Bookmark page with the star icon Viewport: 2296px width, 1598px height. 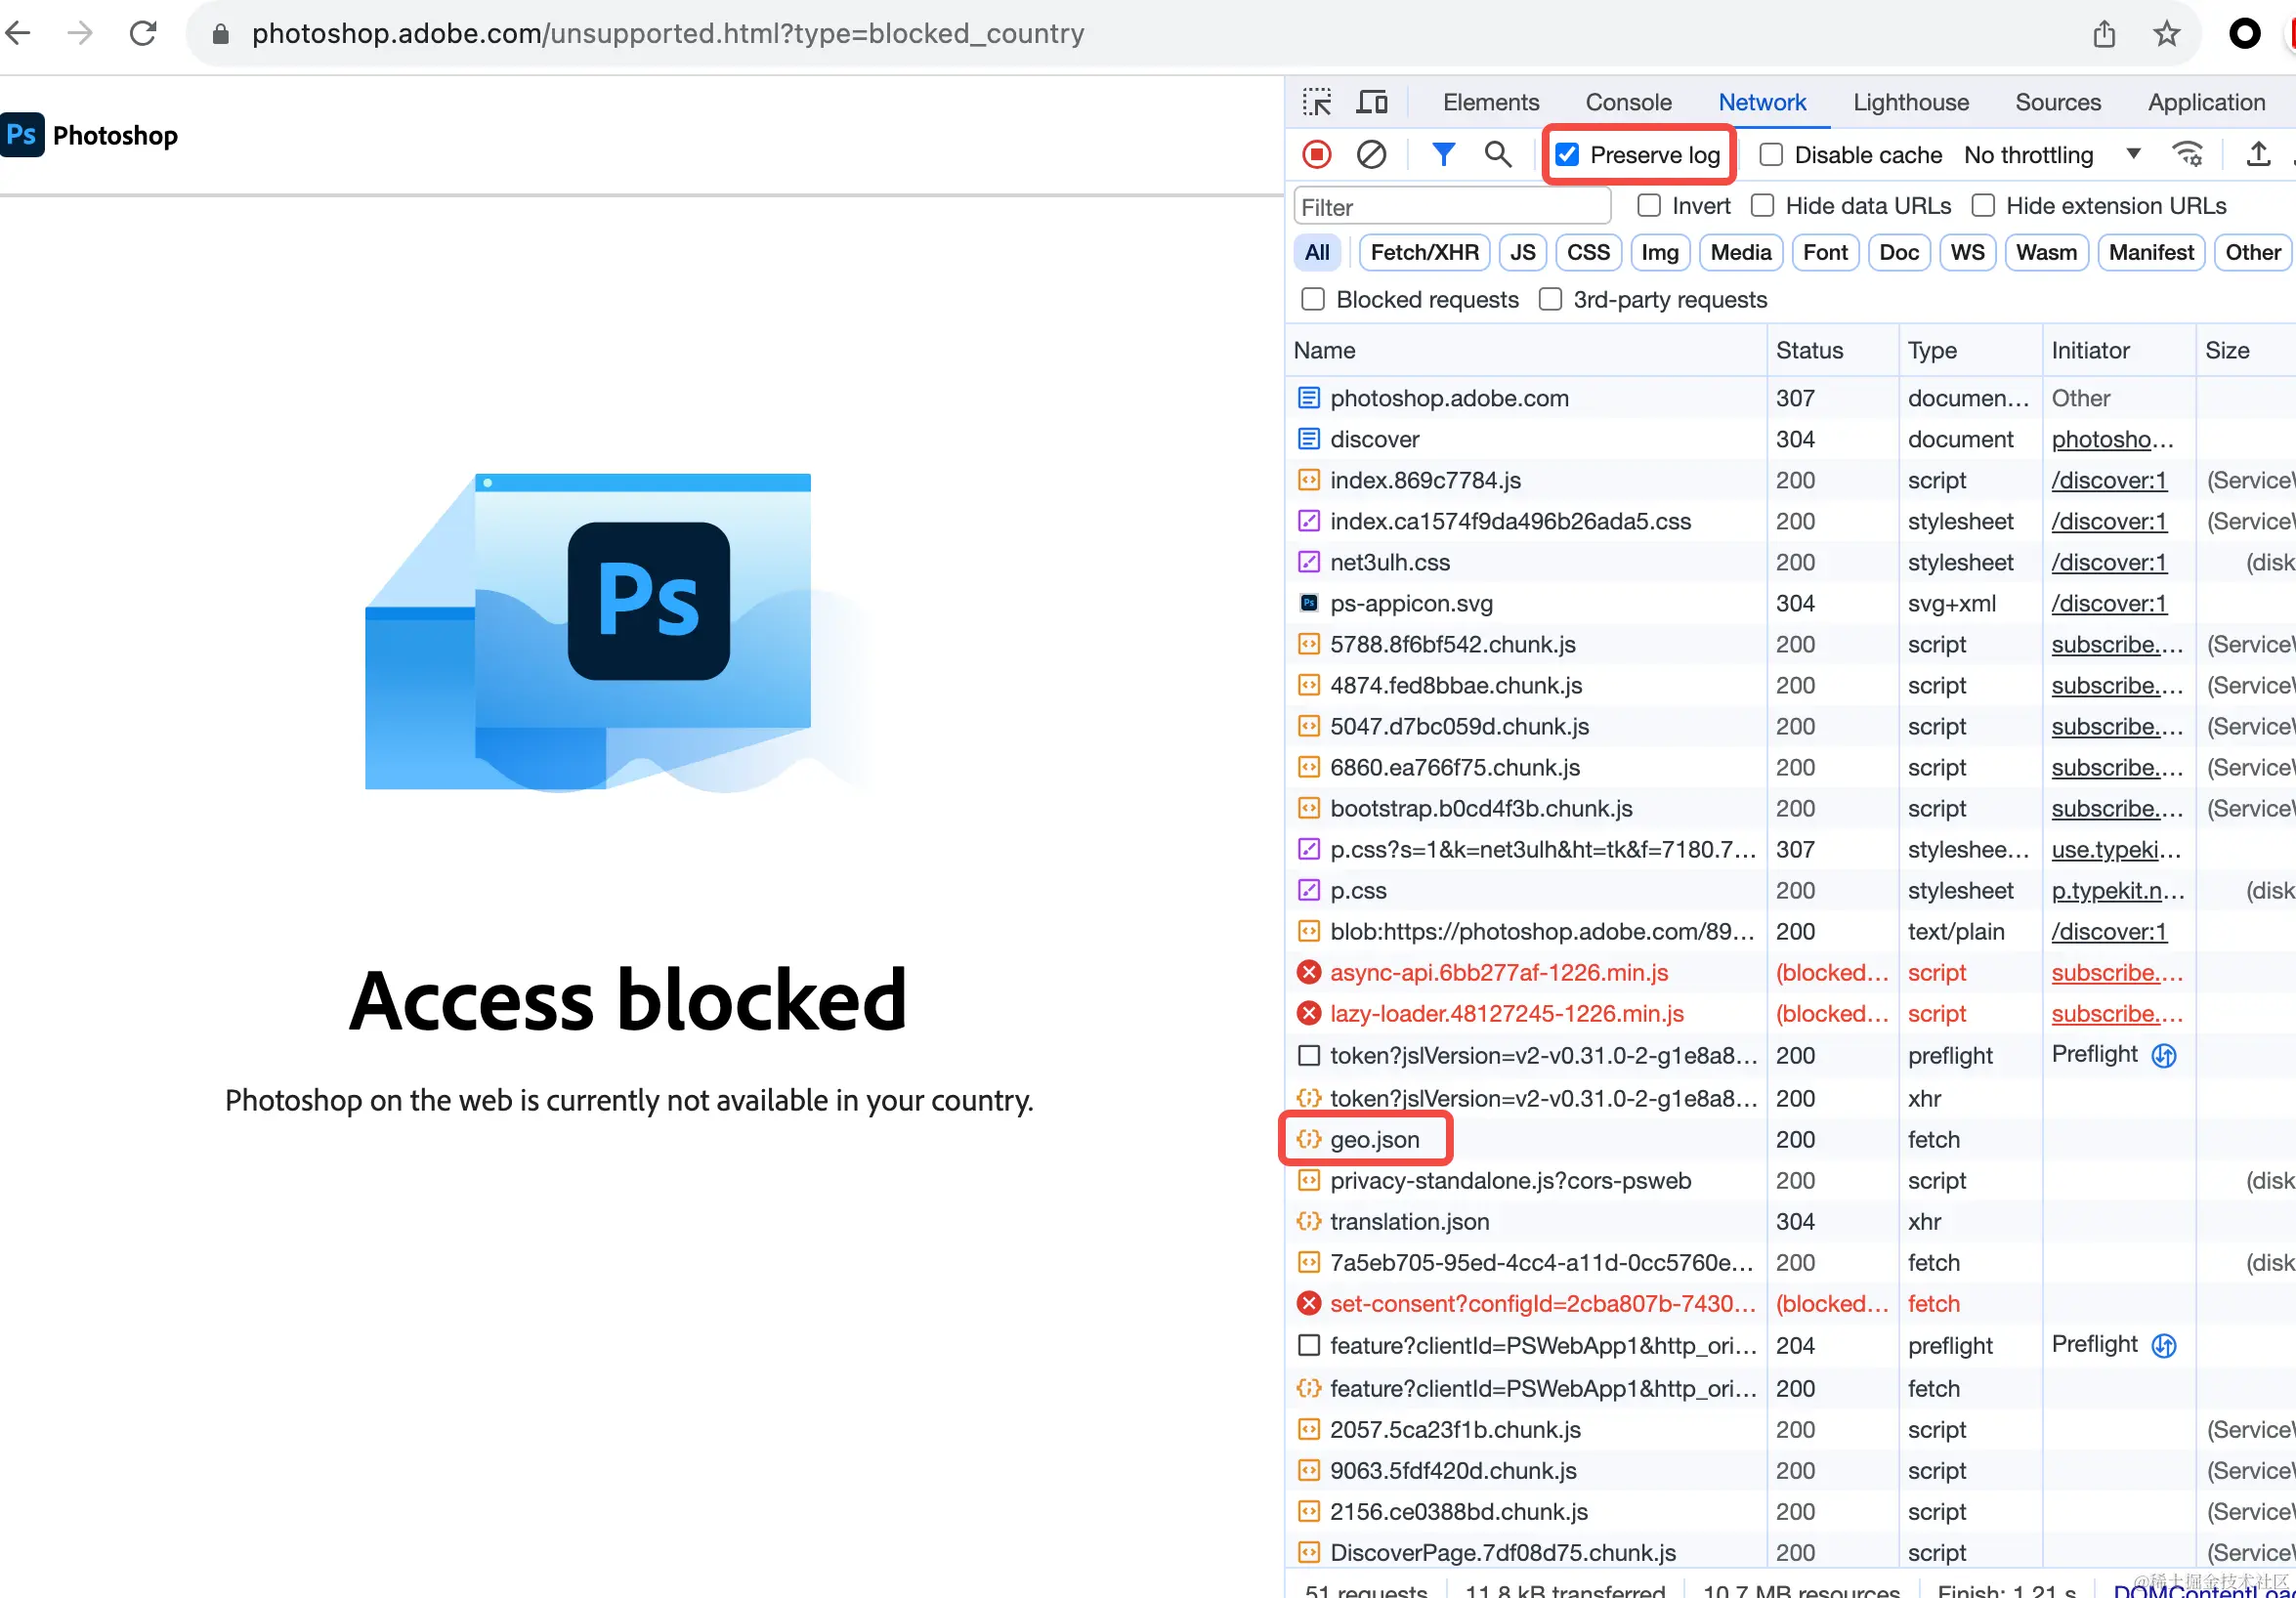pos(2166,34)
